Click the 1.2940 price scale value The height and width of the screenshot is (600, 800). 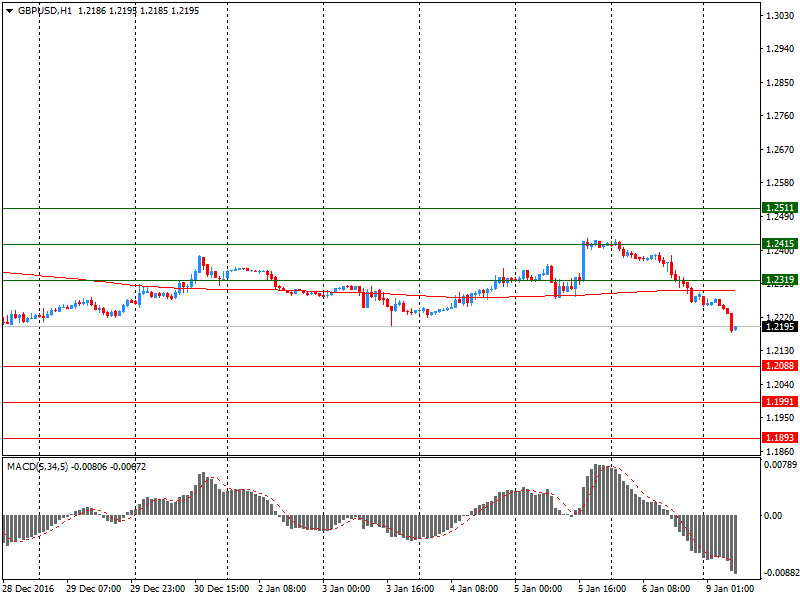780,49
